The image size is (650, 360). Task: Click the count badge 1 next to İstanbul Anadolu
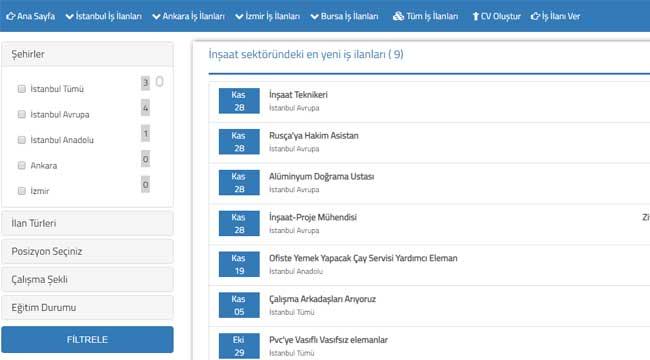point(146,134)
